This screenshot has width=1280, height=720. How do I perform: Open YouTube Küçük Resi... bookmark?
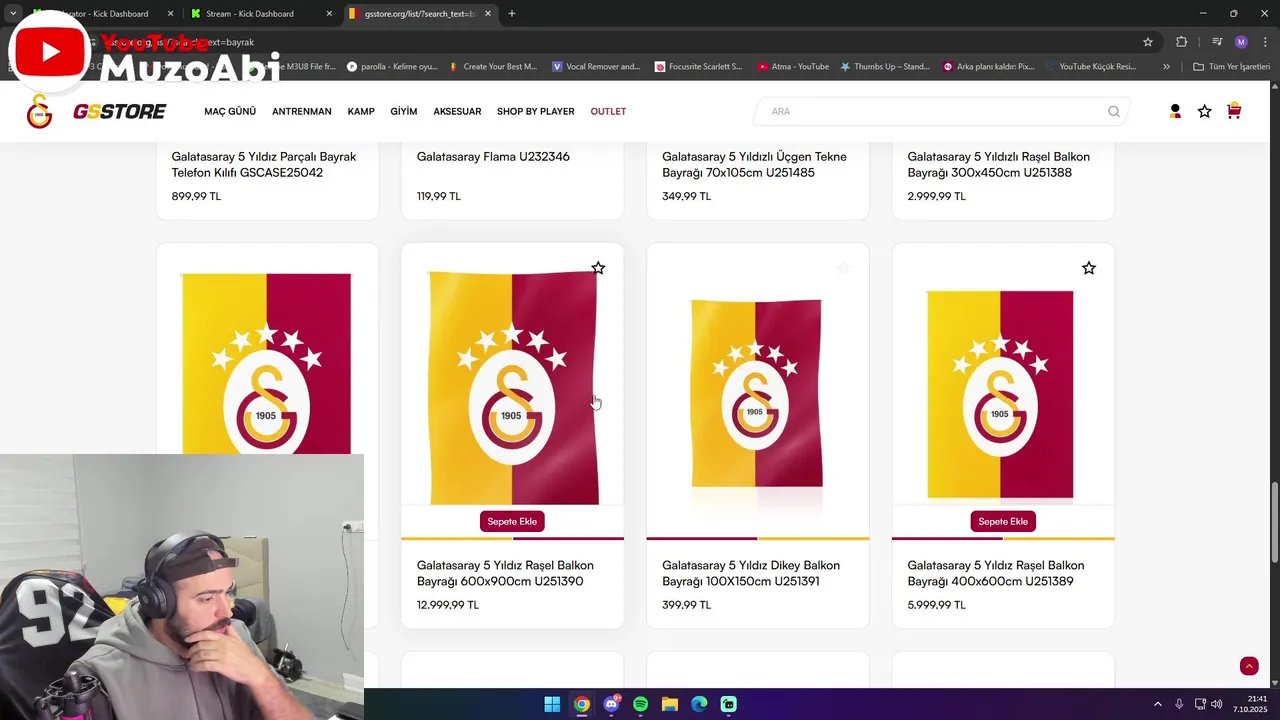1090,66
